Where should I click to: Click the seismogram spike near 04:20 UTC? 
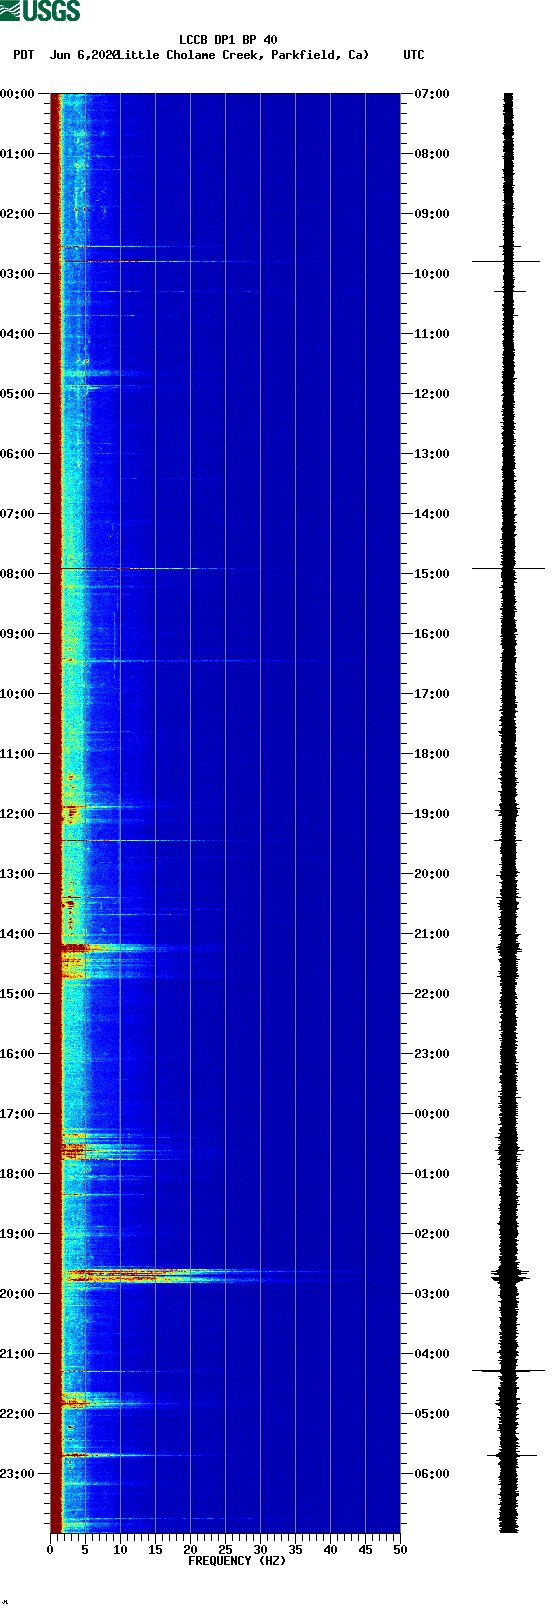[508, 1370]
